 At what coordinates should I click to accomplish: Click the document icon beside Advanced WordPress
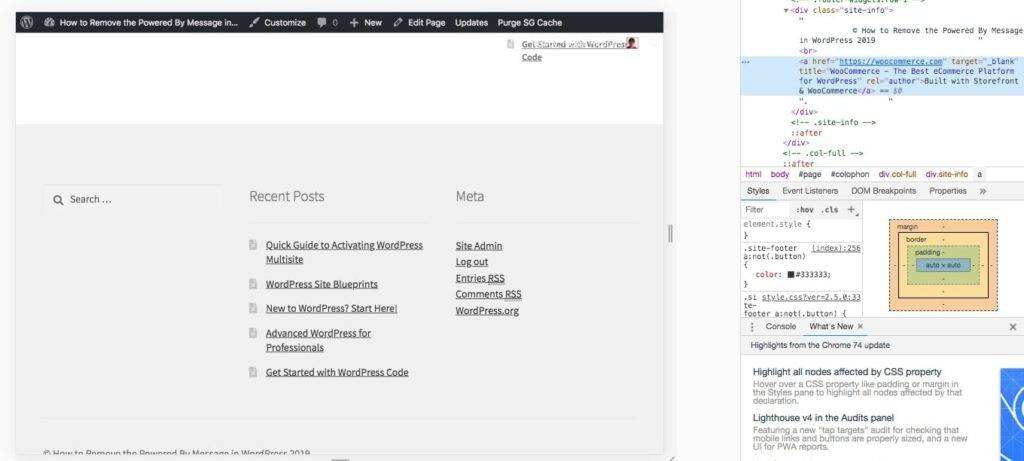coord(253,333)
